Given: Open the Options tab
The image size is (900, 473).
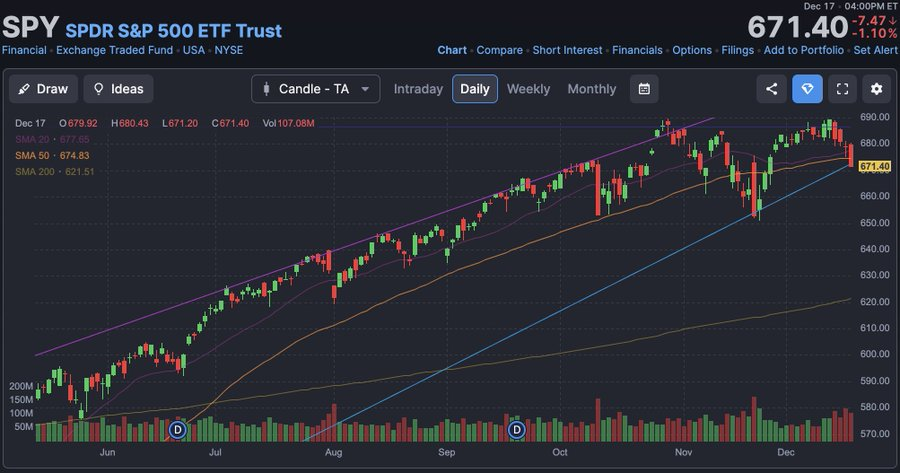Looking at the screenshot, I should (x=692, y=50).
